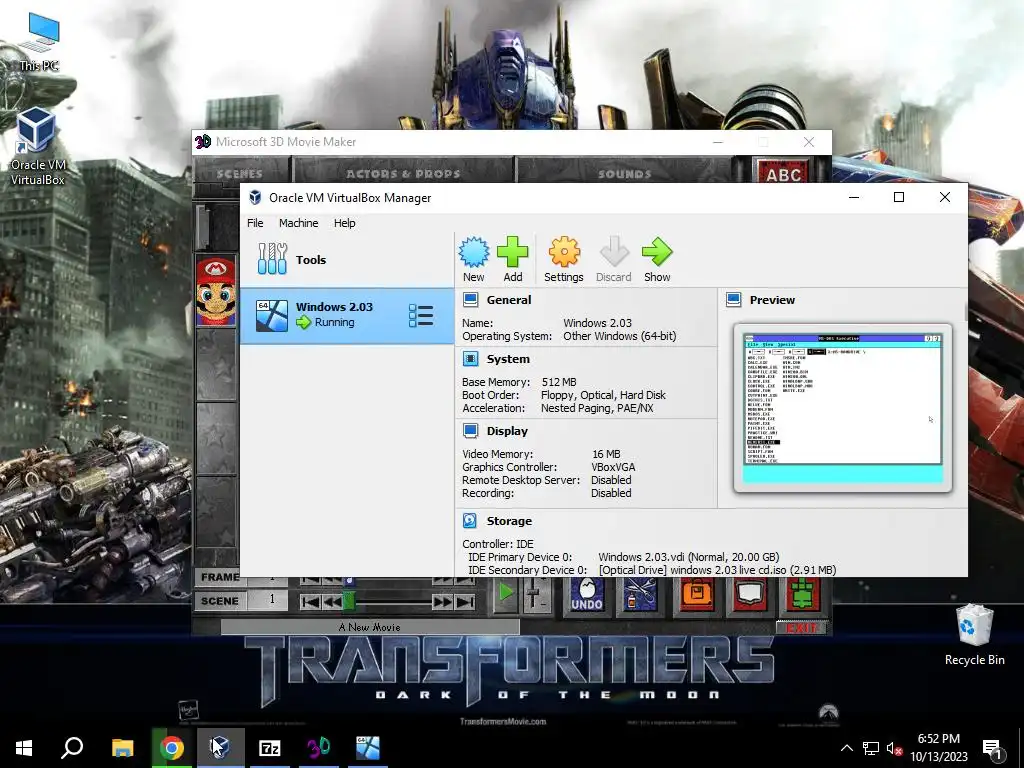Click the General section header

coord(509,300)
